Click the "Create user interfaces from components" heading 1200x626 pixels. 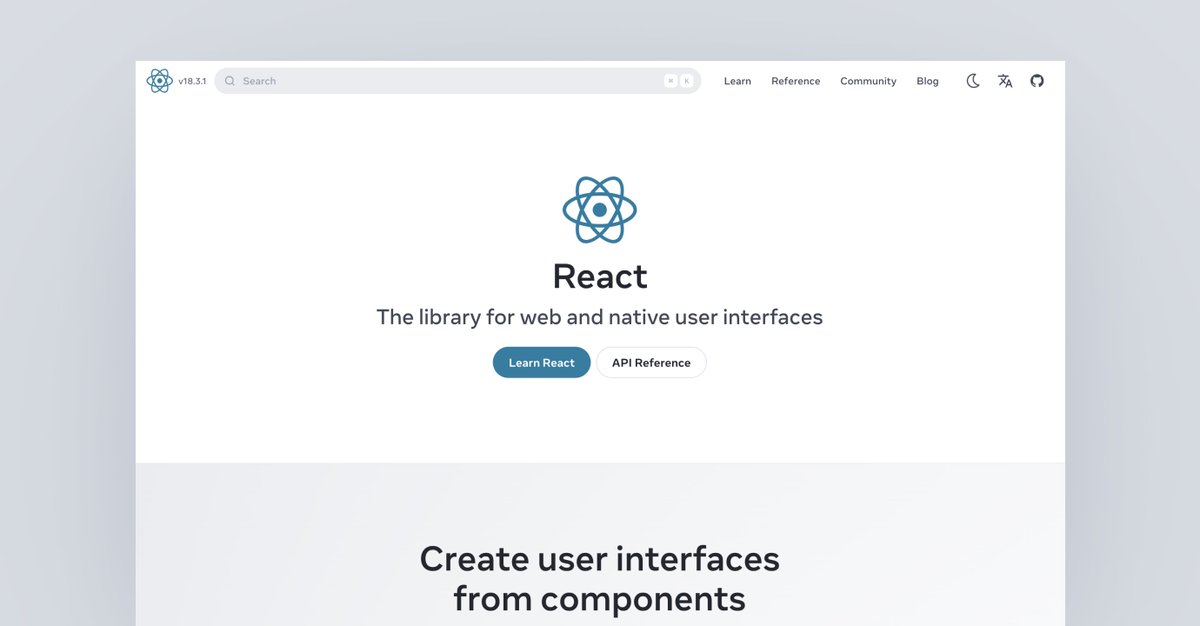point(600,578)
